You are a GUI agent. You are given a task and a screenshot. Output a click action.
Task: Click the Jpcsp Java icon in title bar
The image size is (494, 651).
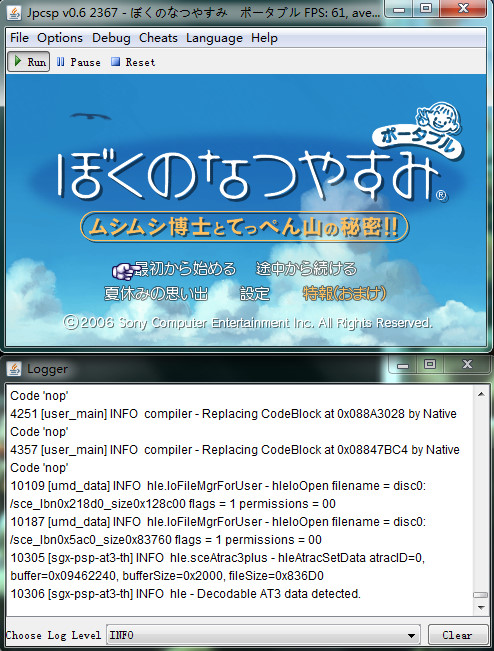click(x=14, y=13)
